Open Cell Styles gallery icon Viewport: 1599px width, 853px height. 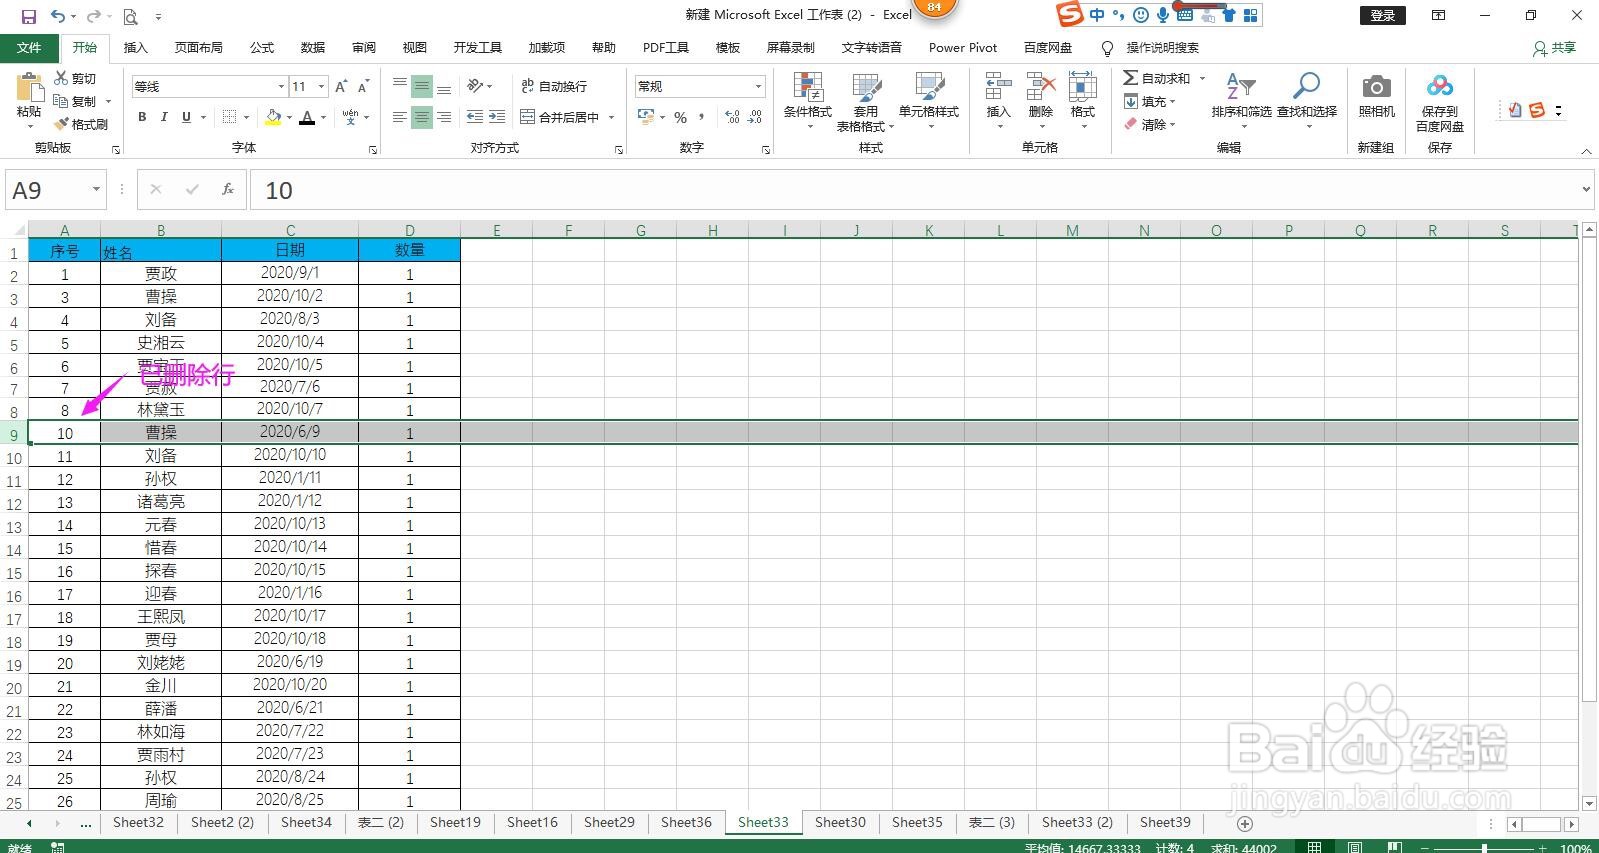pos(929,87)
